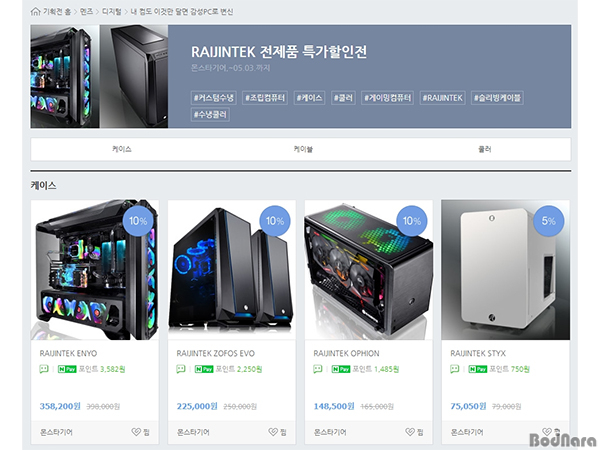Click the N Pay badge under RAIJINTEK OPHION
This screenshot has width=600, height=450.
click(x=341, y=369)
